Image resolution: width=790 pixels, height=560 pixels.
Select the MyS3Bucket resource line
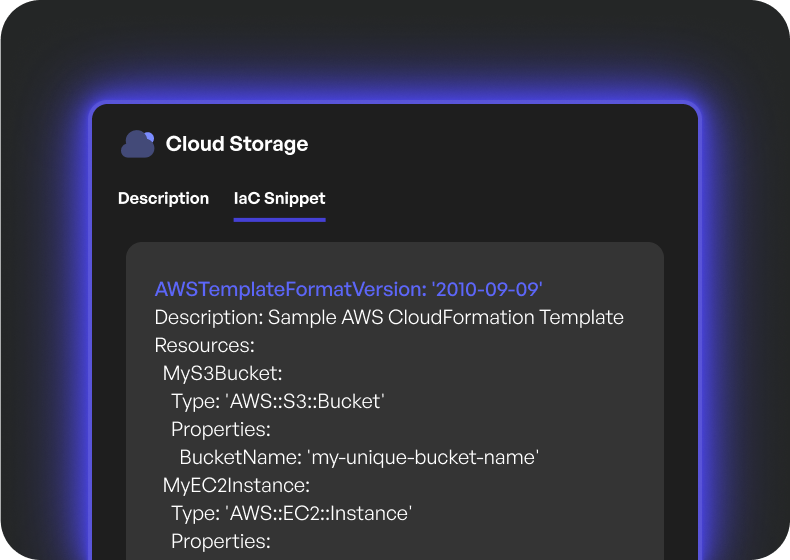coord(223,374)
